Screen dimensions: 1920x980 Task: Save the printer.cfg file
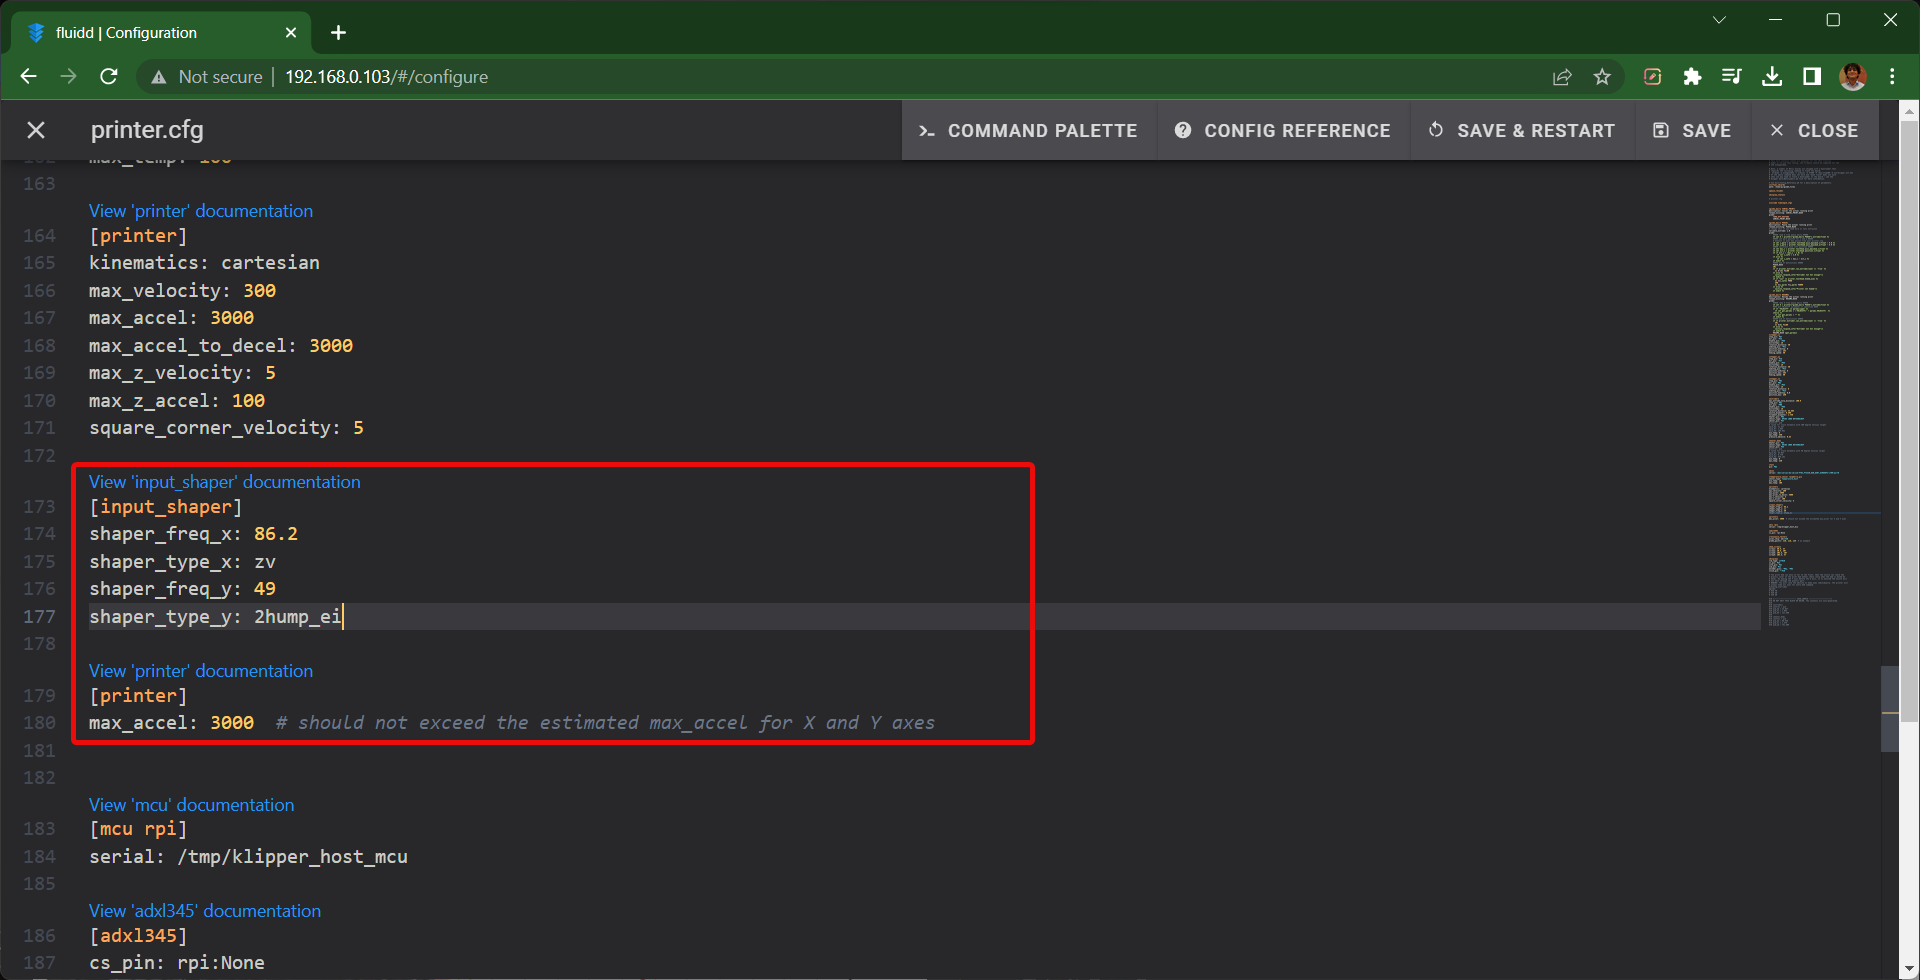1692,130
